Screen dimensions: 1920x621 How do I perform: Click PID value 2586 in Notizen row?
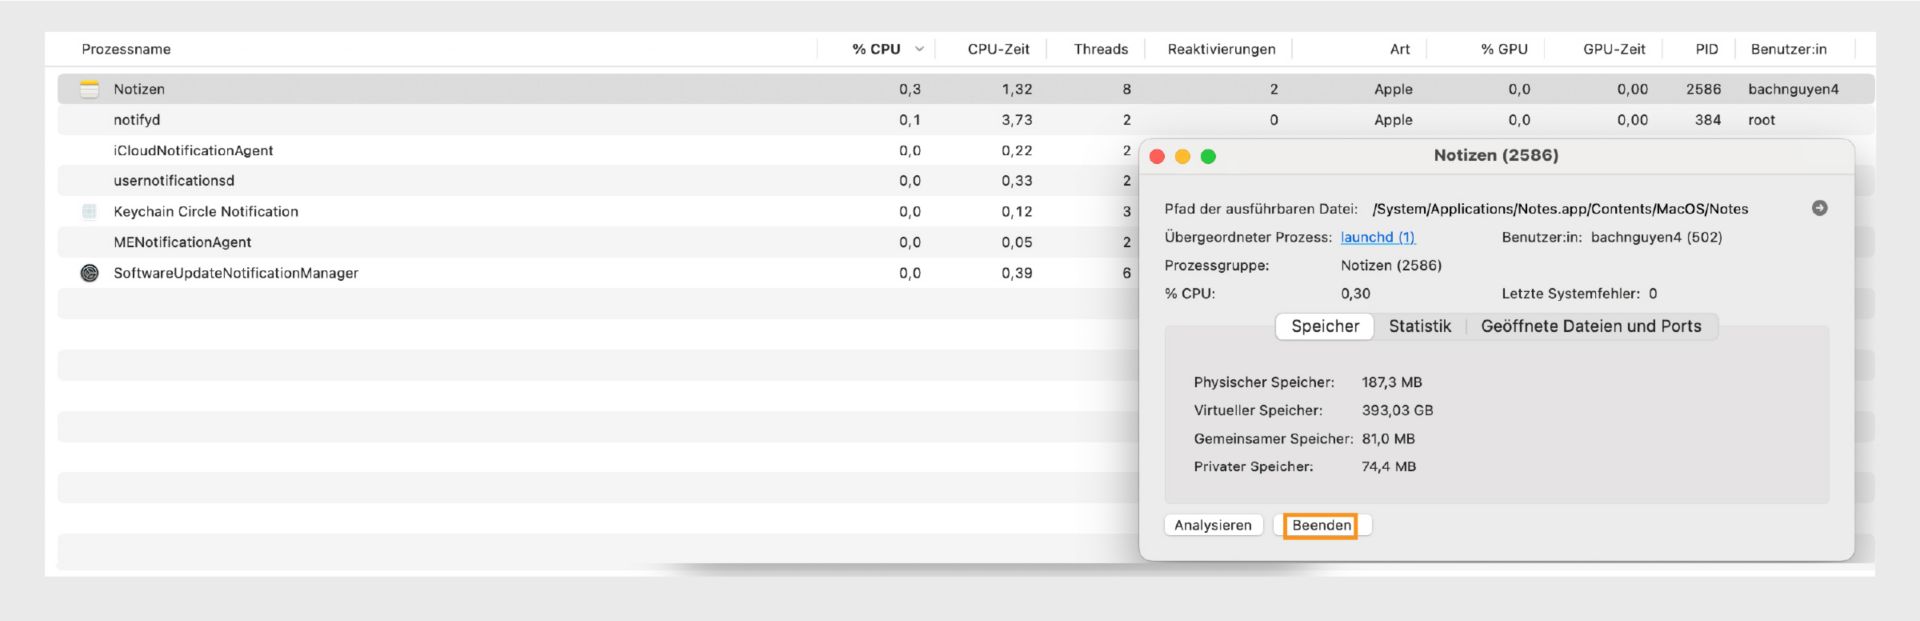click(1703, 89)
